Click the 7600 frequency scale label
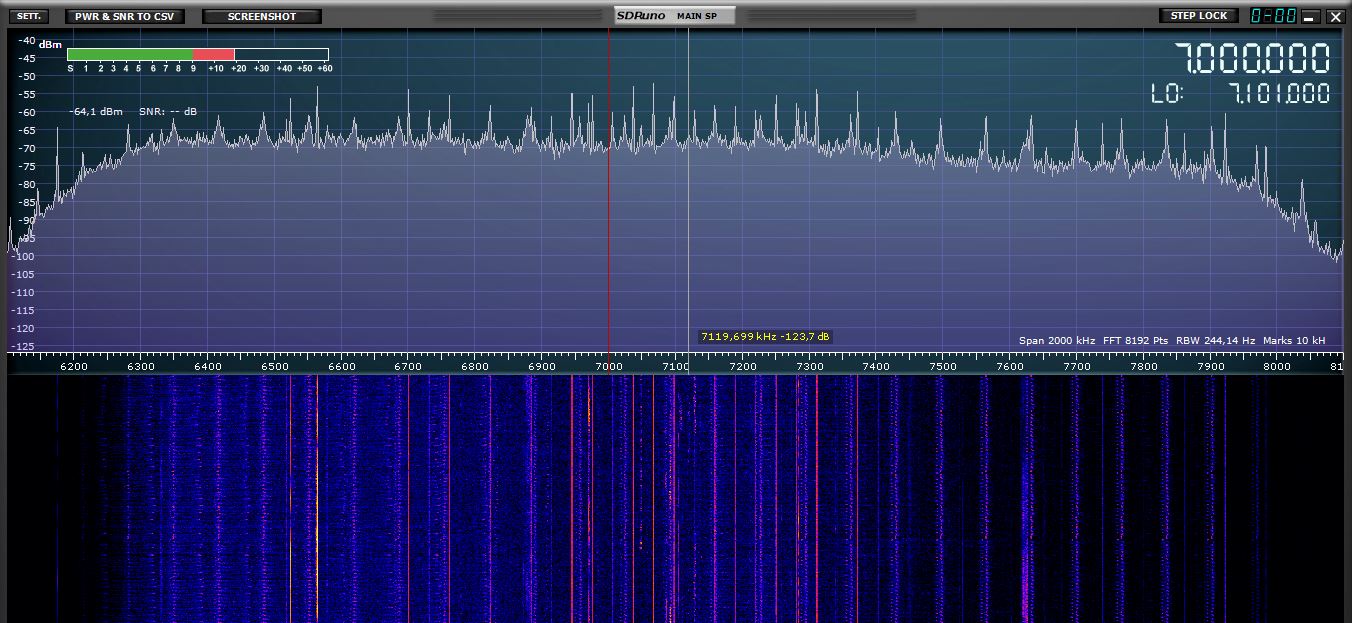 1010,367
